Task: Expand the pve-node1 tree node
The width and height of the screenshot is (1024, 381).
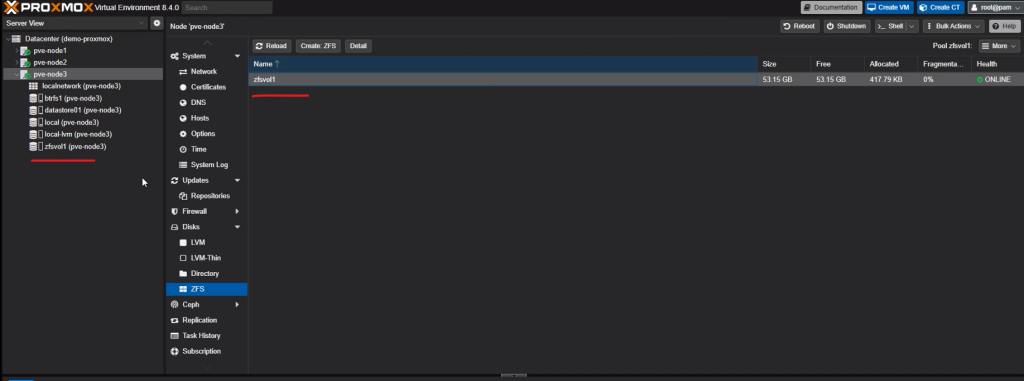Action: point(17,50)
